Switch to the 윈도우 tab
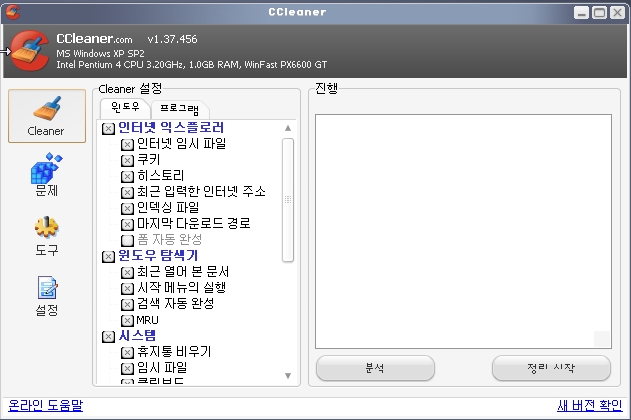The height and width of the screenshot is (420, 631). point(125,107)
